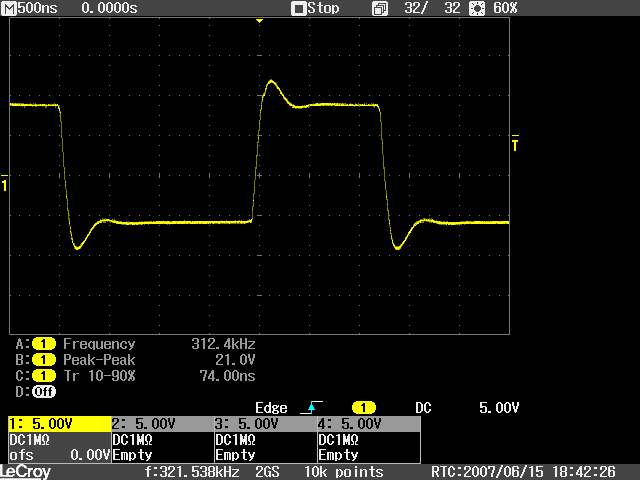640x480 pixels.
Task: Select the 5.00V trigger level value
Action: coord(499,408)
